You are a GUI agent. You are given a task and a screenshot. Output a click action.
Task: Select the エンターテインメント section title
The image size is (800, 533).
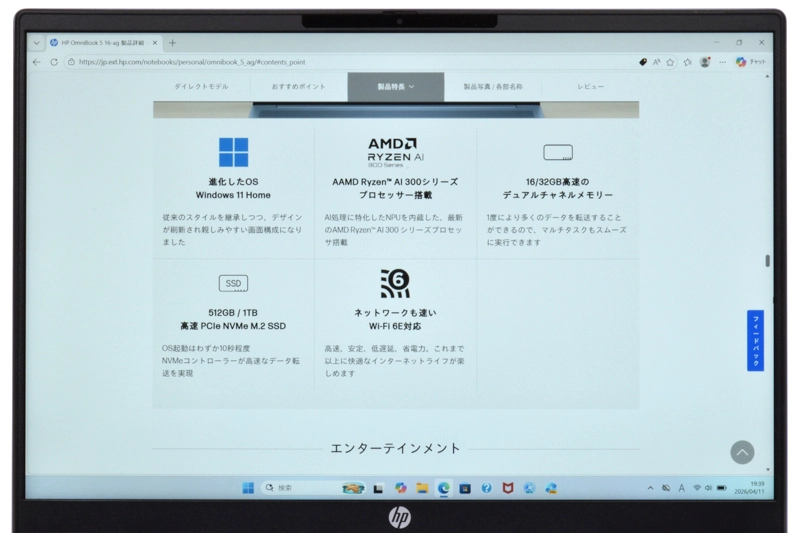395,448
